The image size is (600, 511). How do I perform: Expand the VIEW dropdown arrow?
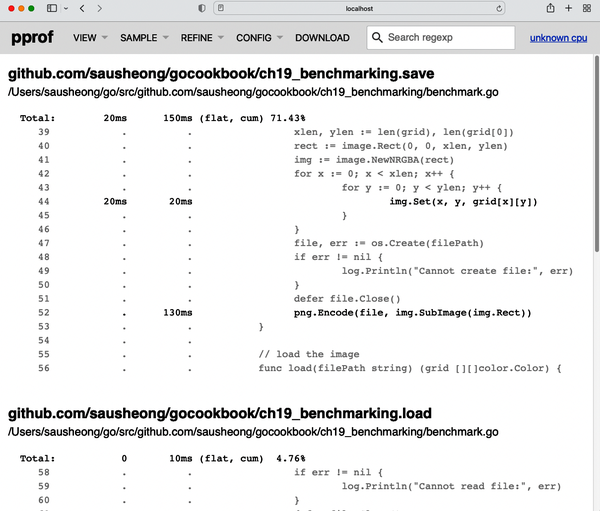104,38
